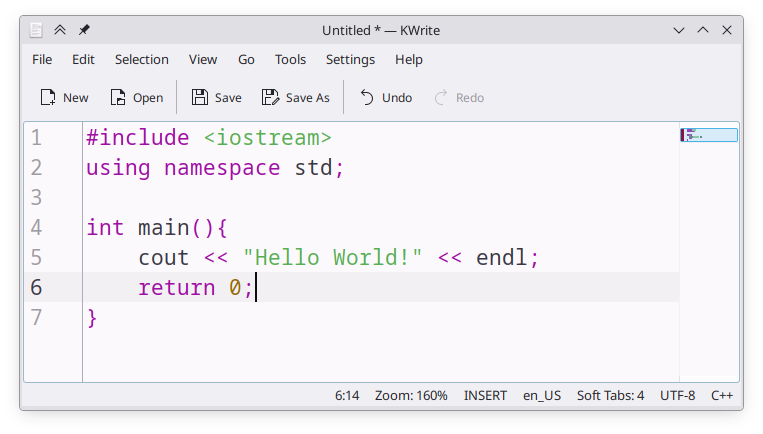
Task: Open the Go menu
Action: (x=246, y=59)
